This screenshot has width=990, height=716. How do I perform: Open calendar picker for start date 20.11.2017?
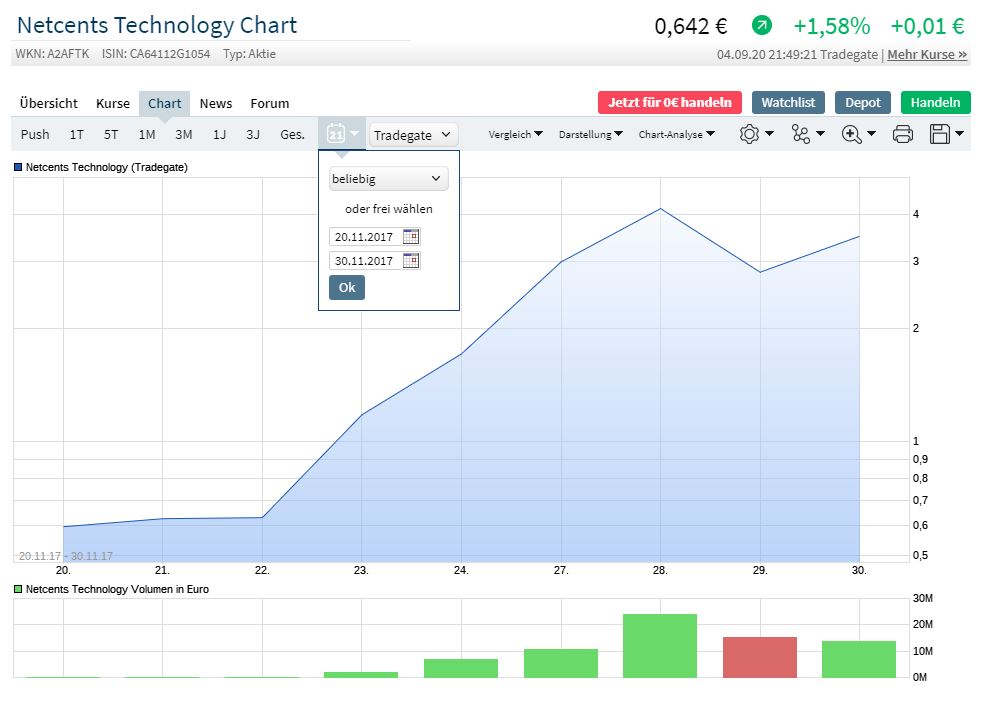point(411,237)
